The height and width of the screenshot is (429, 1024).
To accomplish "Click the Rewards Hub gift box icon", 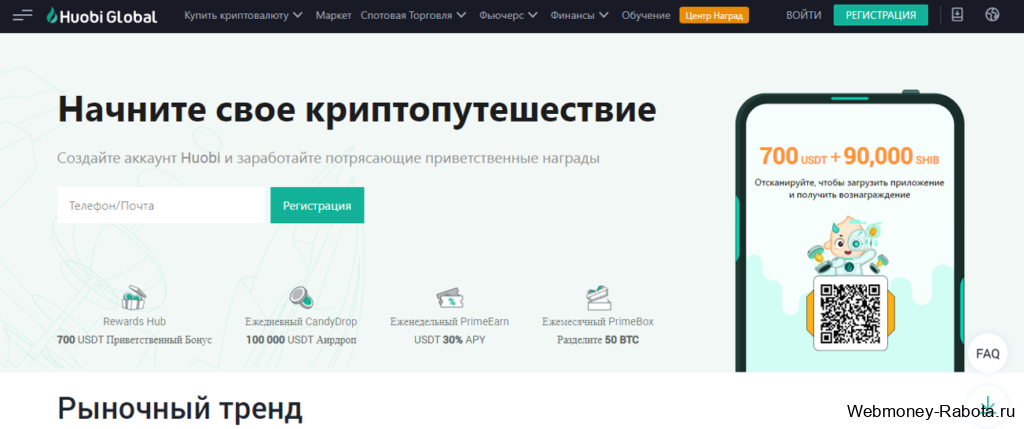I will click(135, 297).
